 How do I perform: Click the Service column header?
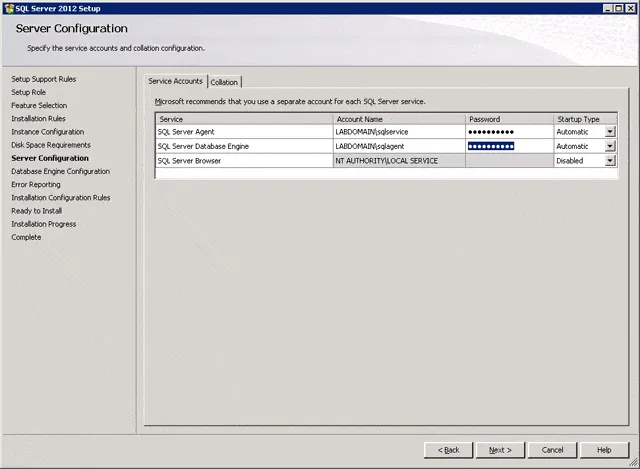243,119
